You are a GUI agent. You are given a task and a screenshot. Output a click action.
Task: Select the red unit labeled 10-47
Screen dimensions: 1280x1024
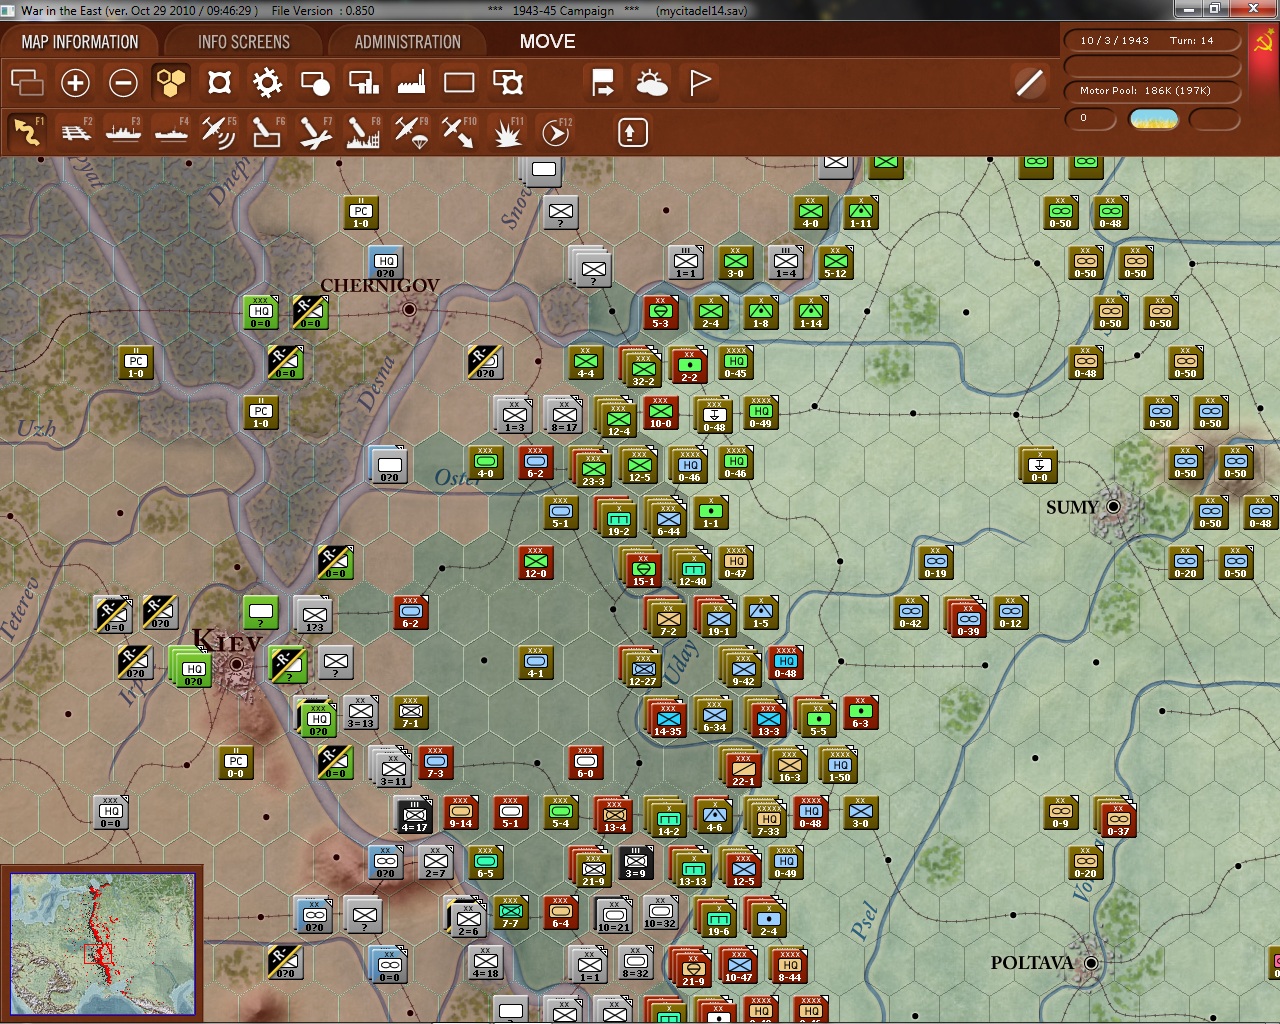point(739,964)
